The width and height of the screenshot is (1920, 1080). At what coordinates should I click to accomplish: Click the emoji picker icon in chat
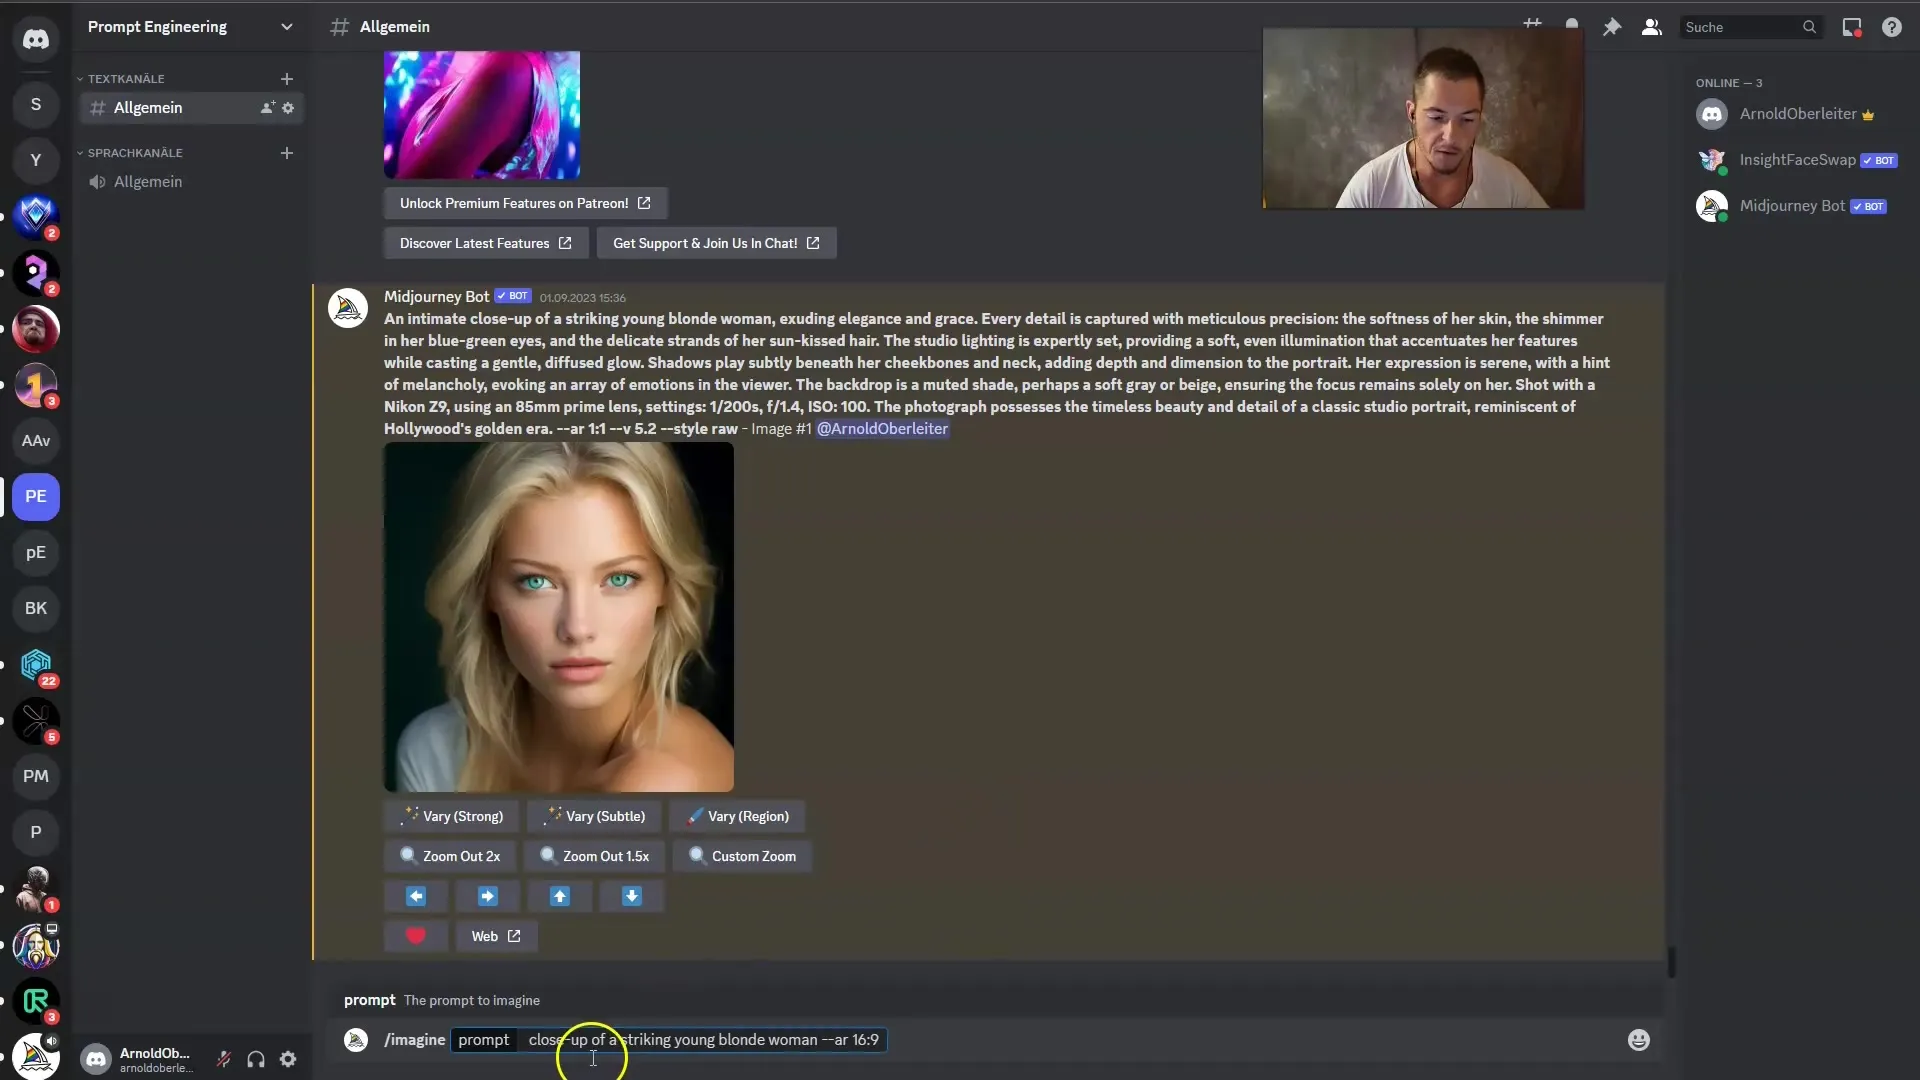[x=1640, y=1040]
